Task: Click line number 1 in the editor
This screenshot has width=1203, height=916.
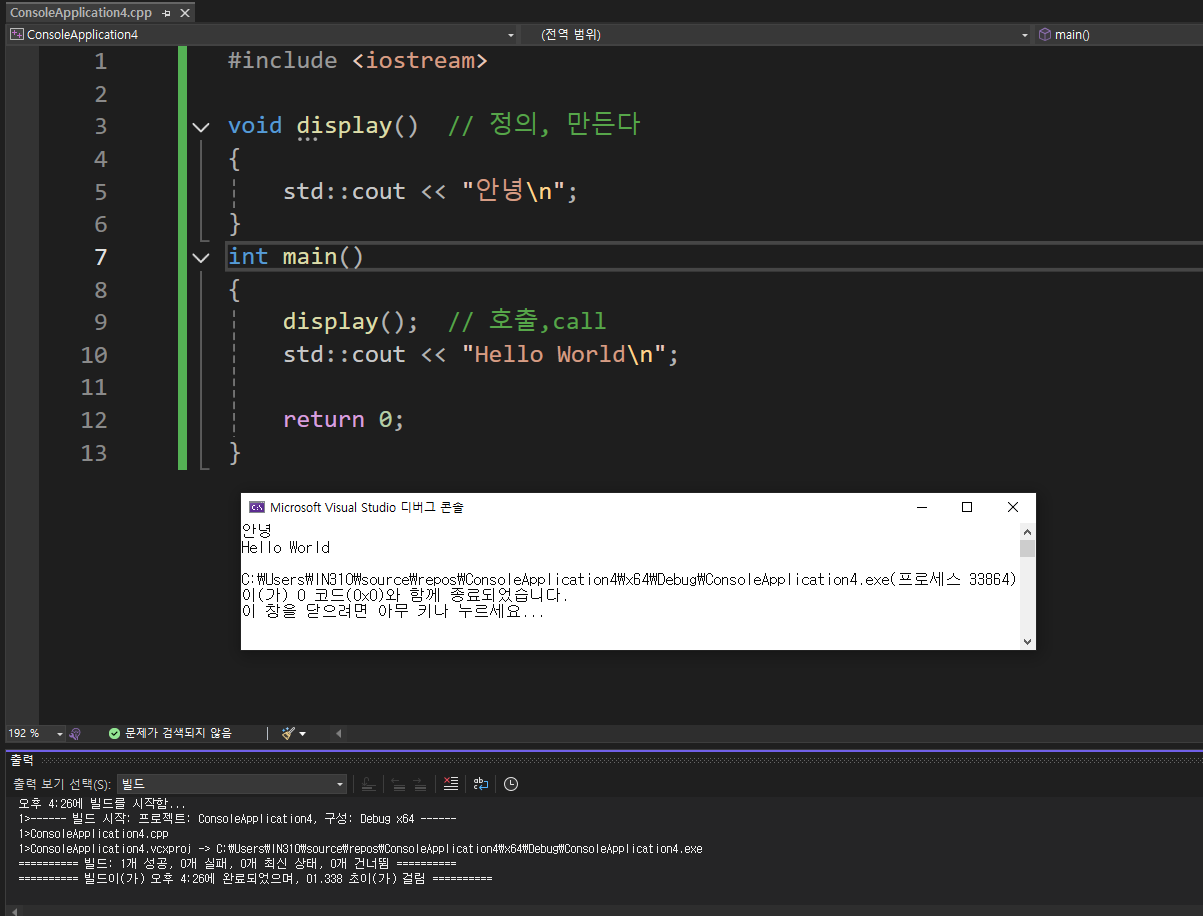Action: pos(100,61)
